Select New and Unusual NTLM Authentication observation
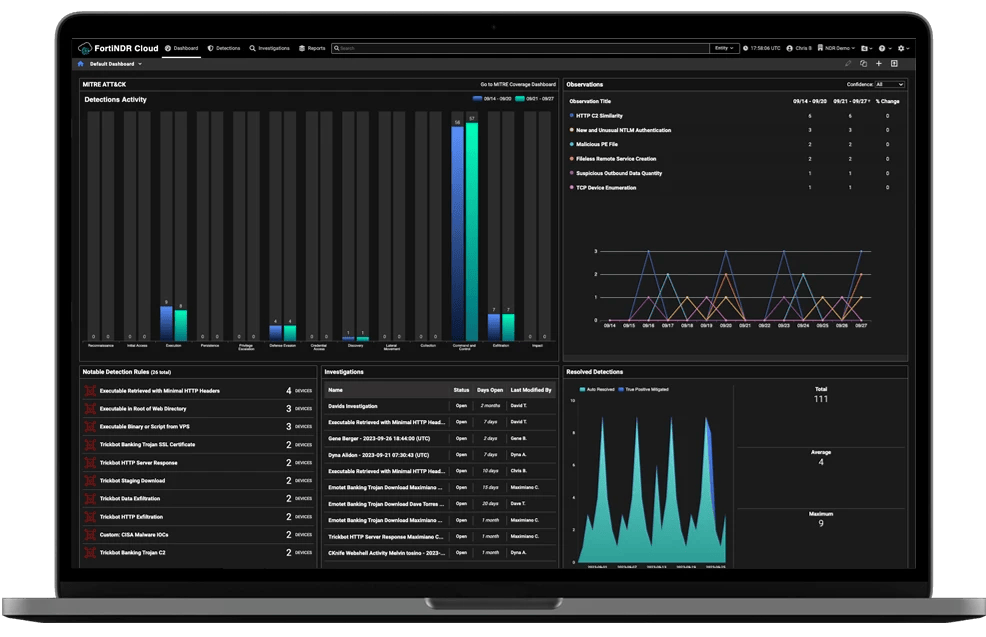Screen dimensions: 986x637 click(x=623, y=130)
